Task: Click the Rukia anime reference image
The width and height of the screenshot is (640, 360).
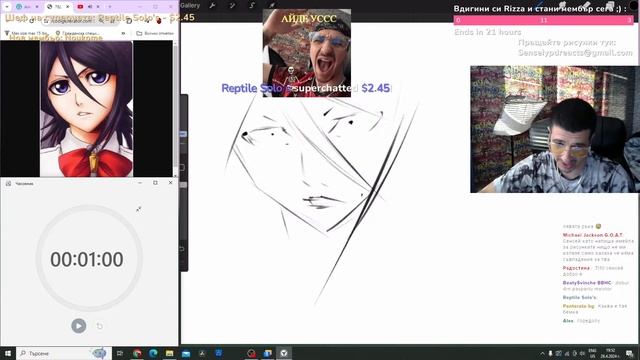Action: 87,109
